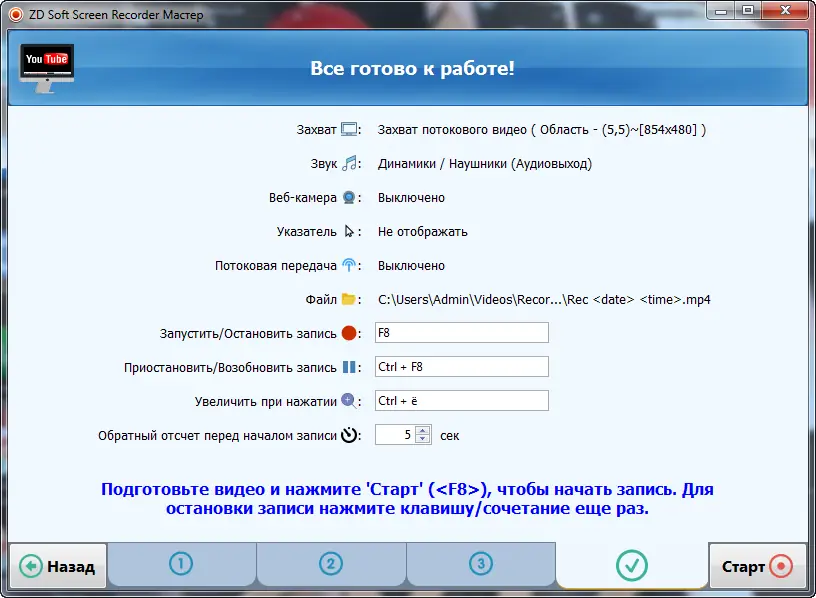Screen dimensions: 816x598
Task: Open wizard step 3
Action: pos(482,565)
